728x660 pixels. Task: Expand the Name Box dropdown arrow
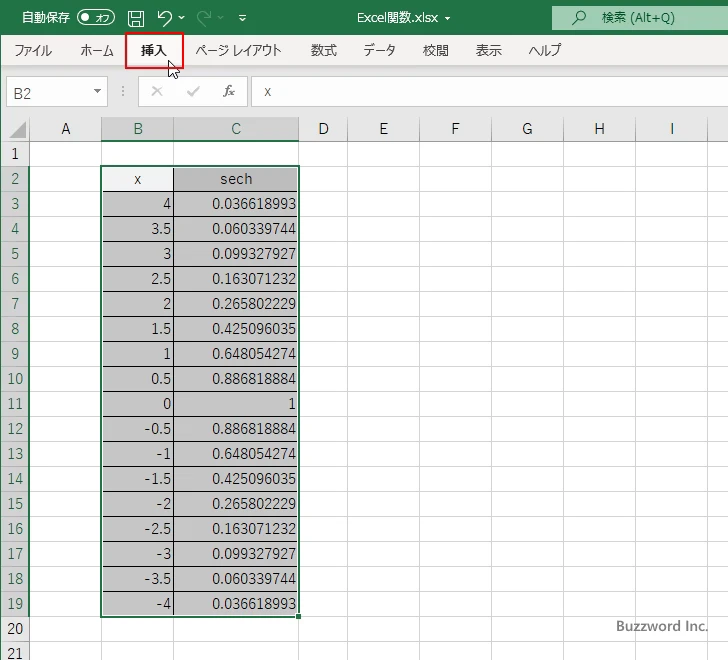tap(98, 91)
